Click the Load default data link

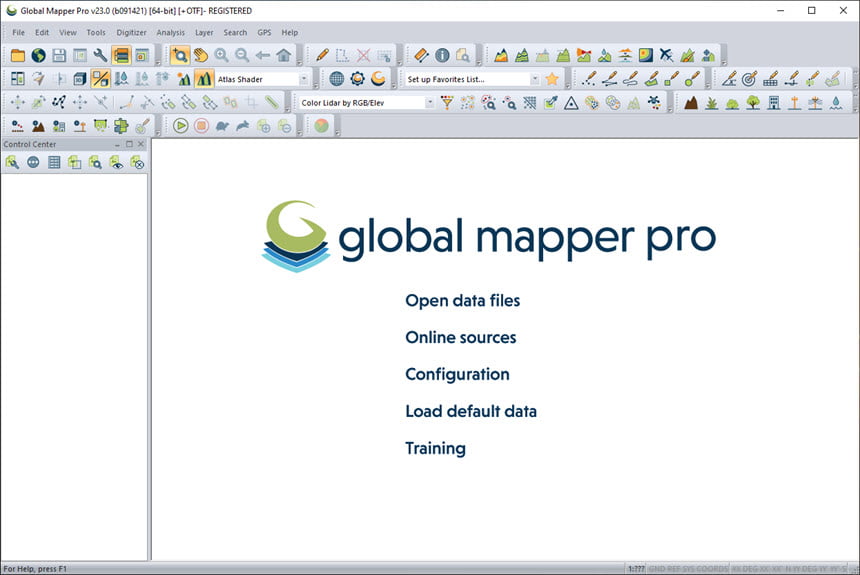tap(471, 411)
